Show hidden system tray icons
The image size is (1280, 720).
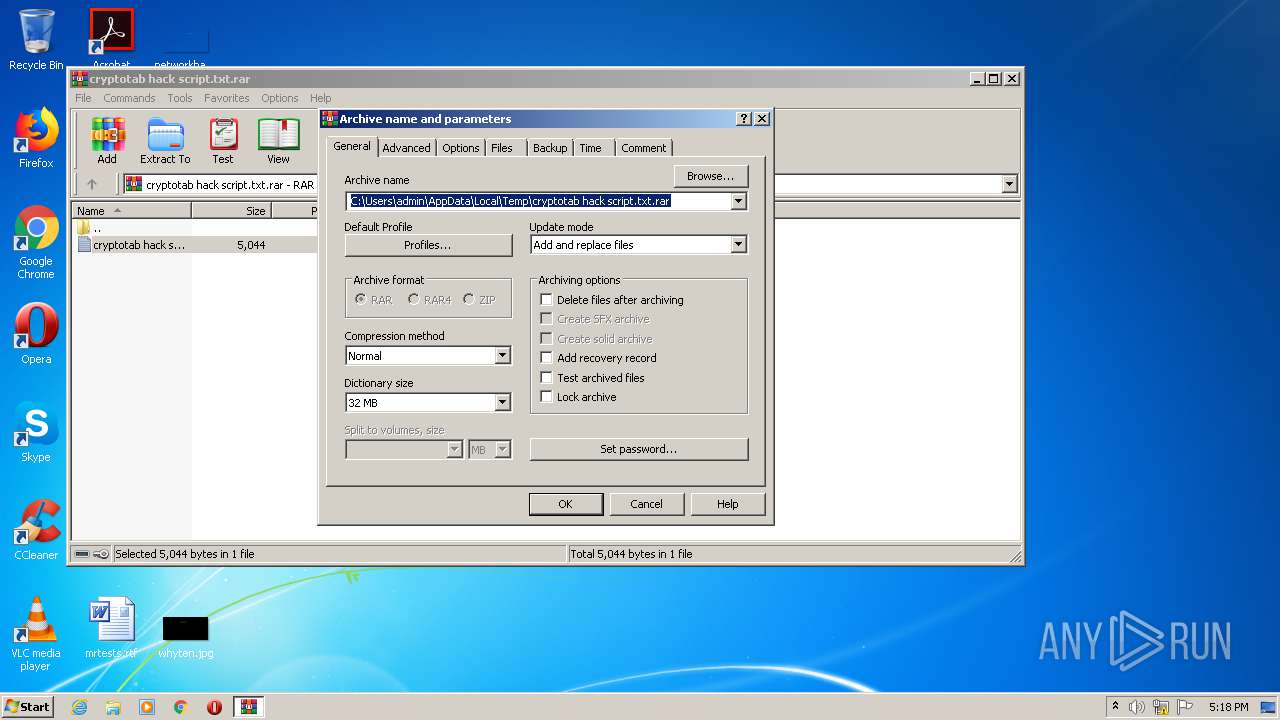[1115, 707]
